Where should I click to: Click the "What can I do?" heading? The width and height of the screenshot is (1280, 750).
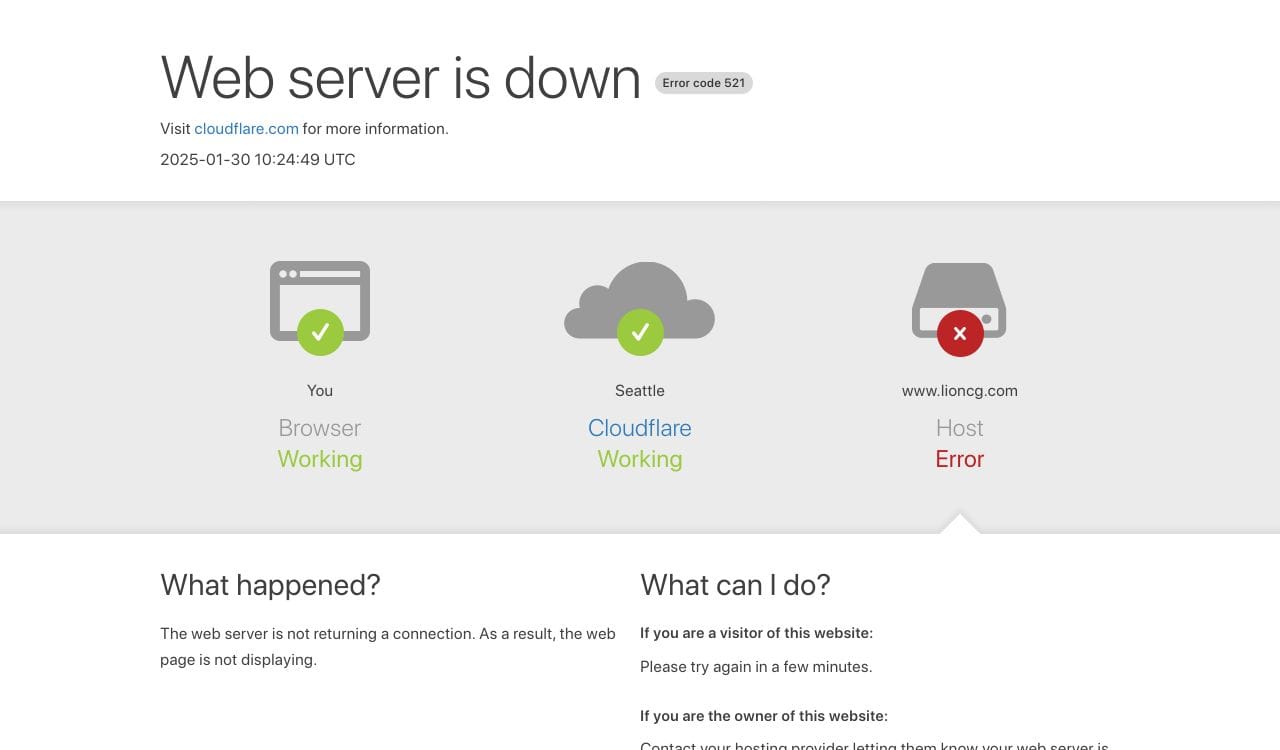735,585
